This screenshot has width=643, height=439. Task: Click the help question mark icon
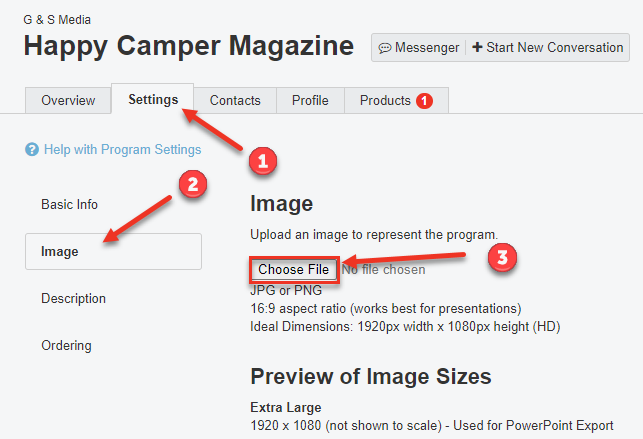pos(32,150)
